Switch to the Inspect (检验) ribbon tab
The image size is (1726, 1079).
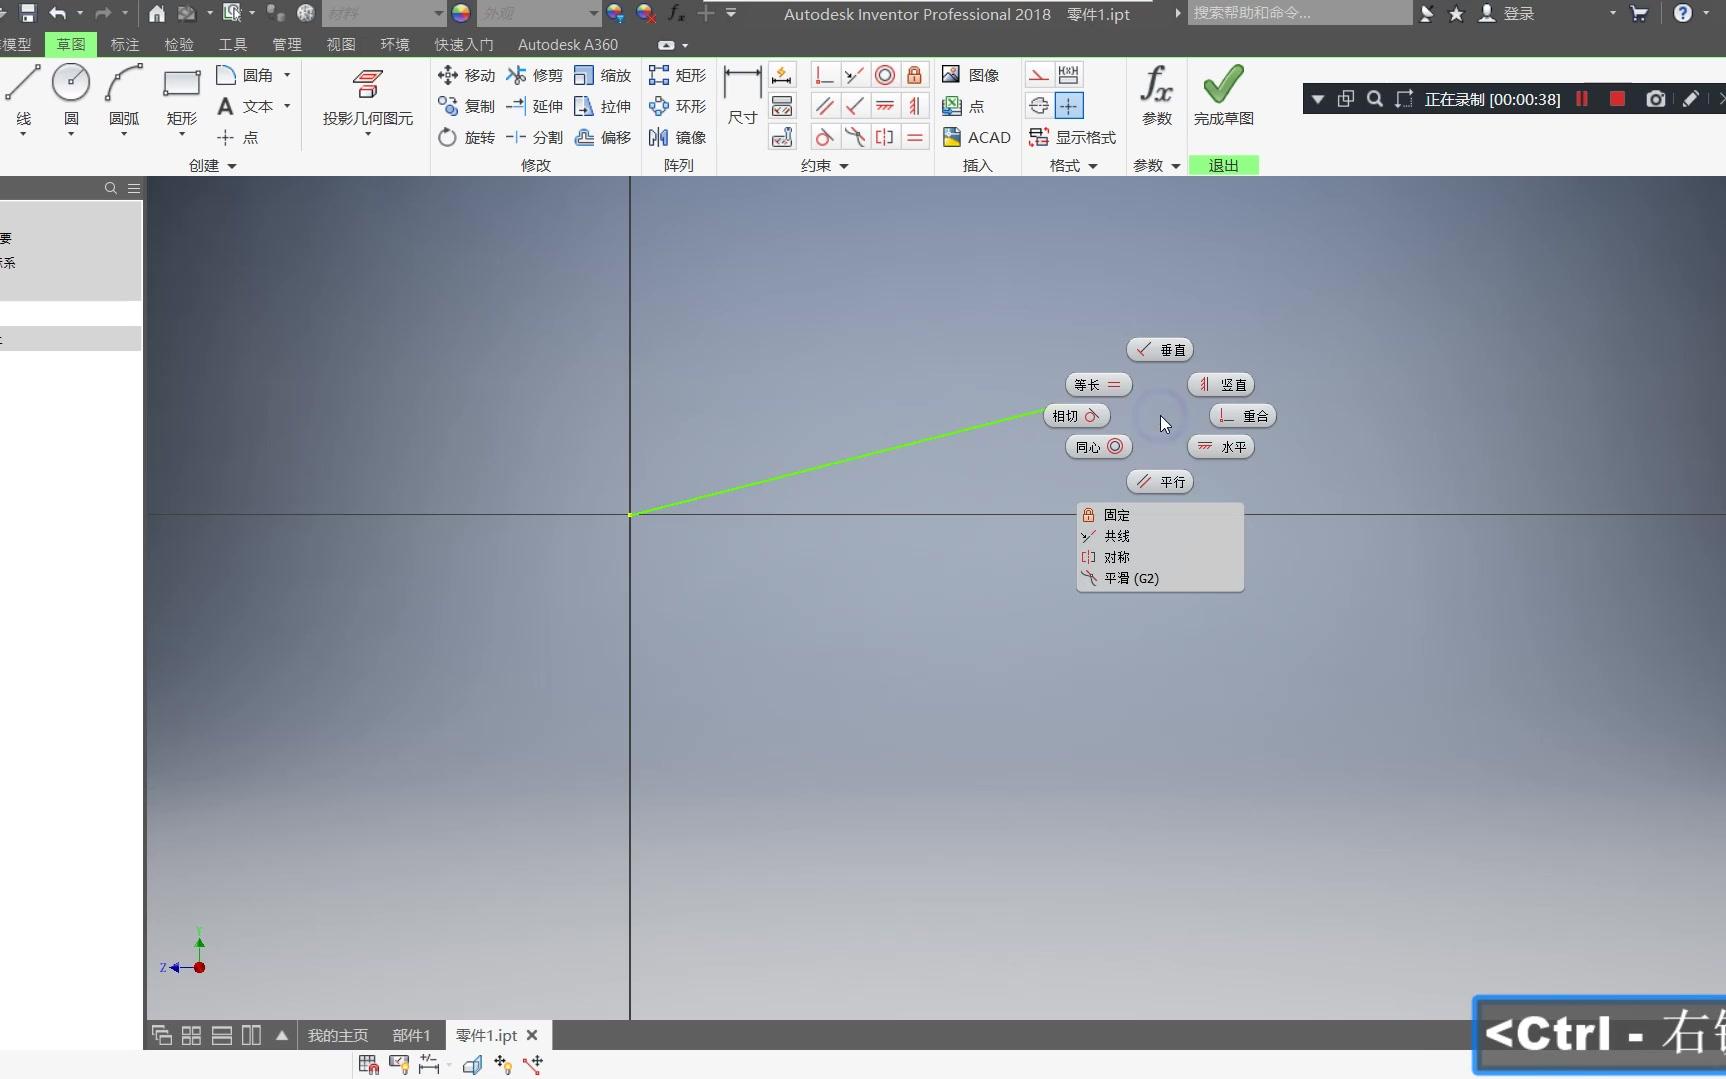tap(179, 45)
